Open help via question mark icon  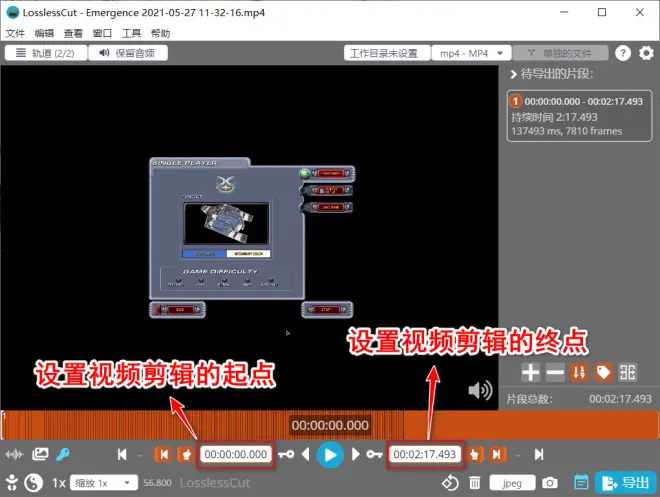(x=623, y=53)
